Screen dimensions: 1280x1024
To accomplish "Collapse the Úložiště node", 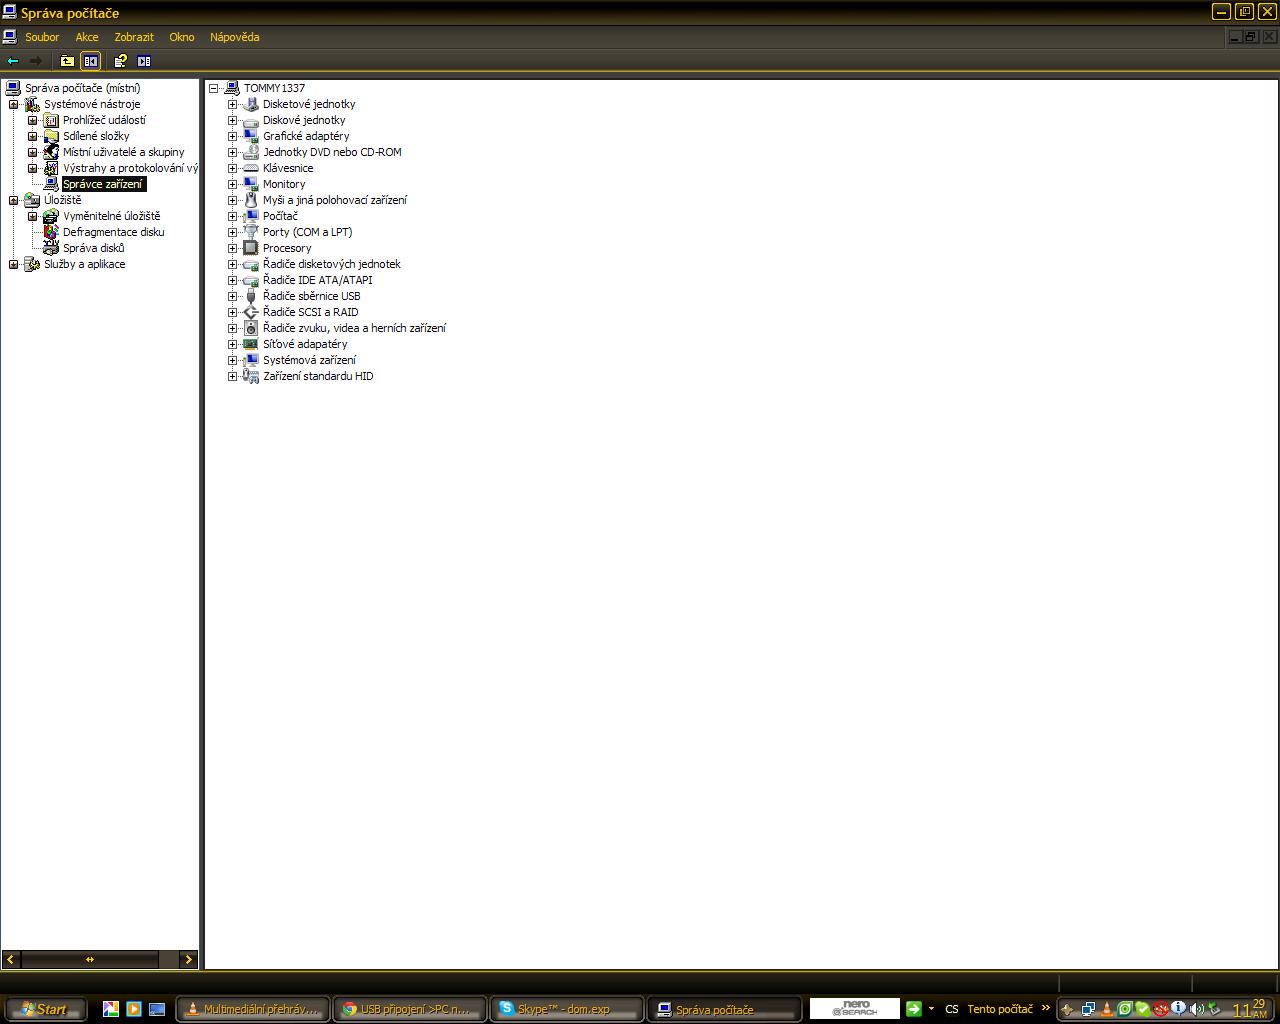I will 14,200.
